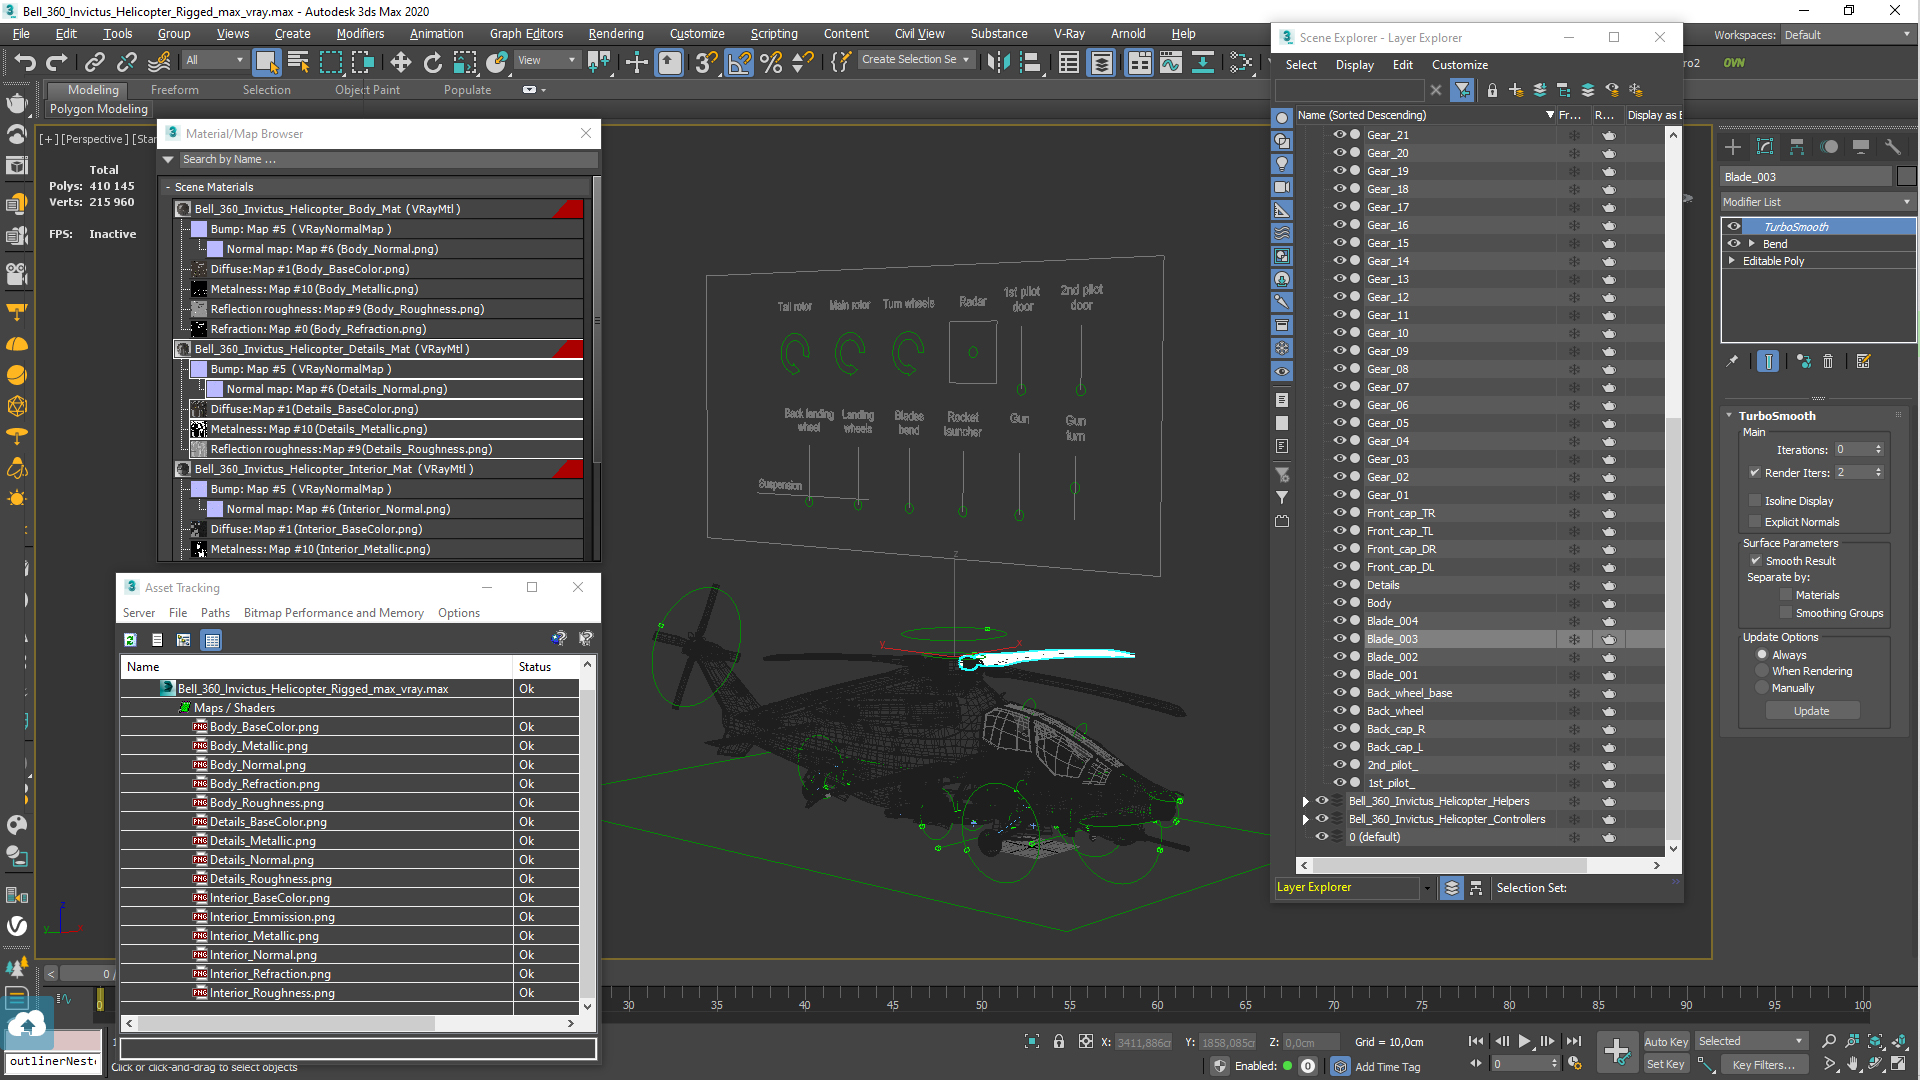Click Create New Layer icon in Layer Explorer
The width and height of the screenshot is (1920, 1080).
pyautogui.click(x=1516, y=90)
